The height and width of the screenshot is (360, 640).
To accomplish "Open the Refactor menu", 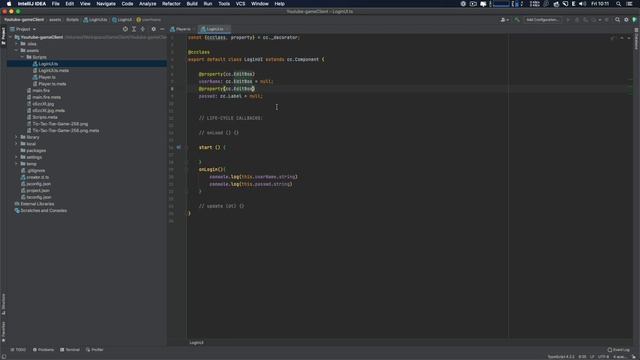I will (x=171, y=4).
